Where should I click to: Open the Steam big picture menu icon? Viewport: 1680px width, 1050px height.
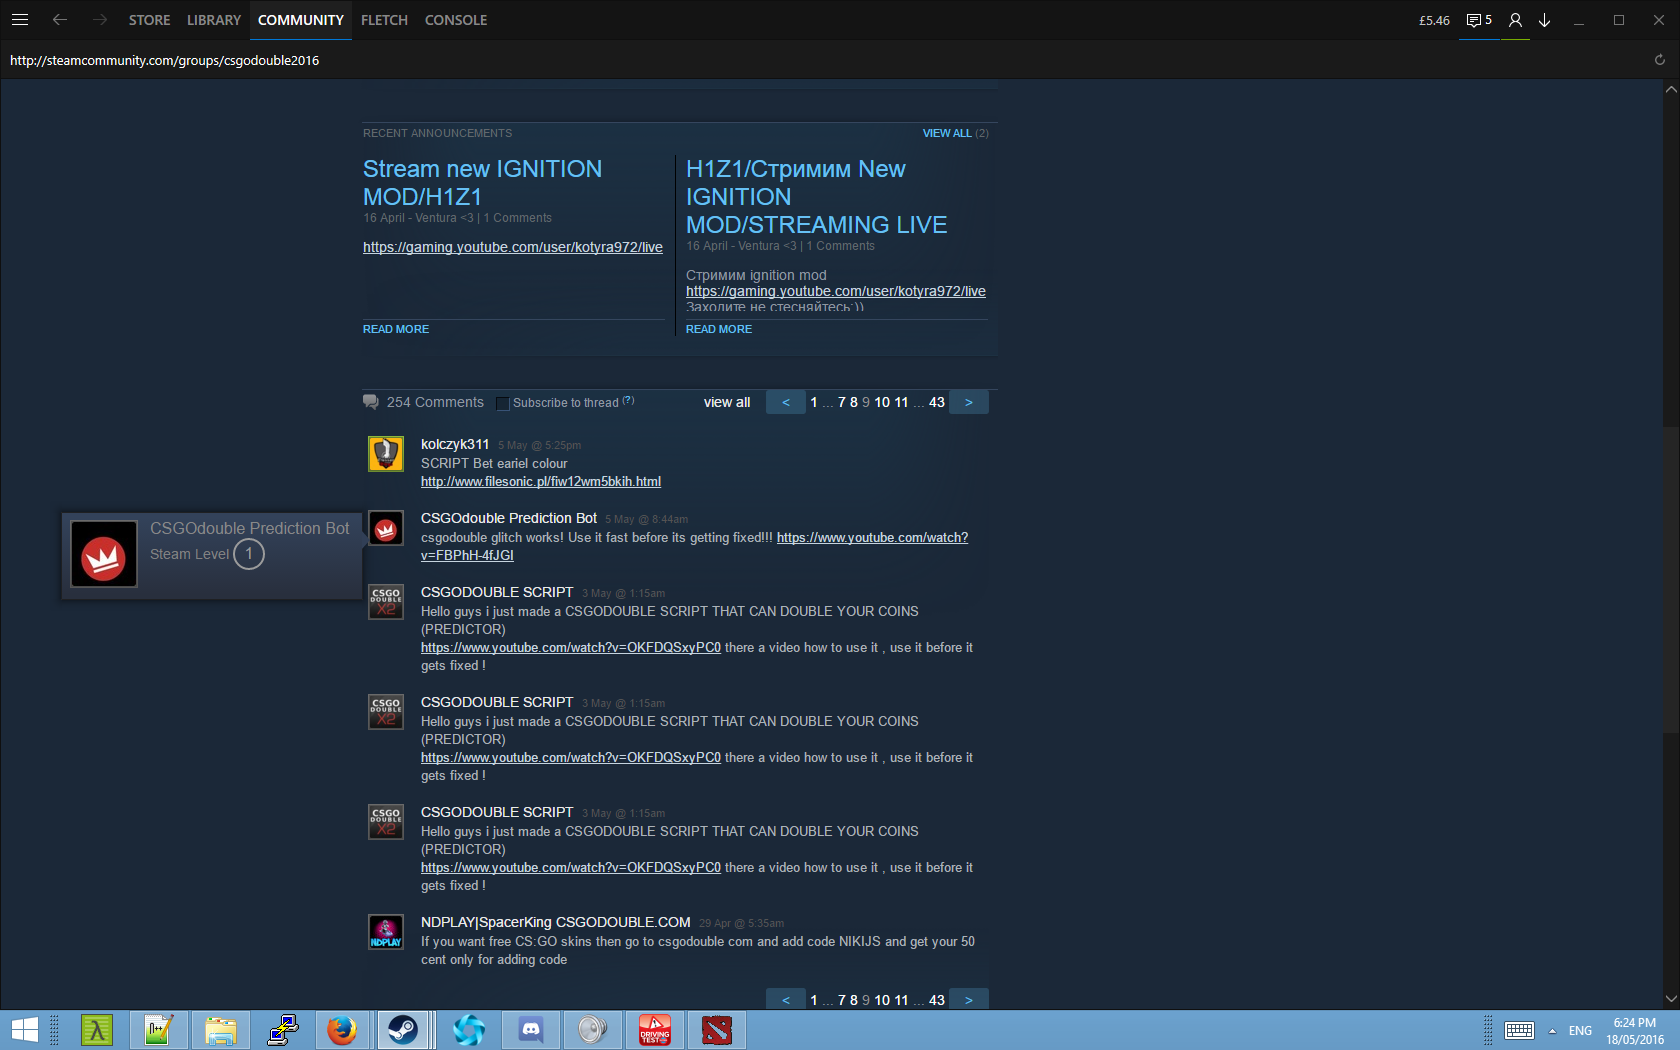tap(20, 20)
